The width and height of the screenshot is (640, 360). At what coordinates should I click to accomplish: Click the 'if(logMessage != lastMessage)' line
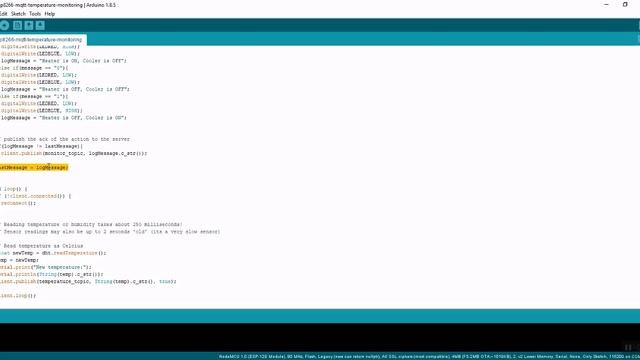[41, 146]
